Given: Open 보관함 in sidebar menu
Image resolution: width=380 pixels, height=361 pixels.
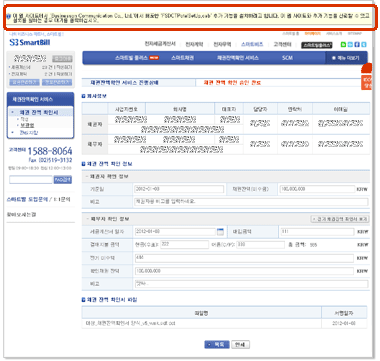Looking at the screenshot, I should coord(27,125).
